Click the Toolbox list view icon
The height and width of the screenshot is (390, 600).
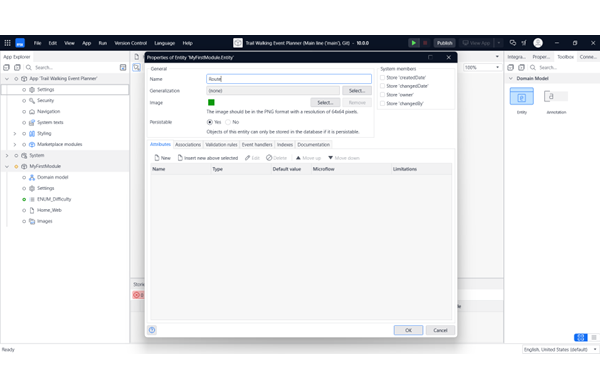593,337
